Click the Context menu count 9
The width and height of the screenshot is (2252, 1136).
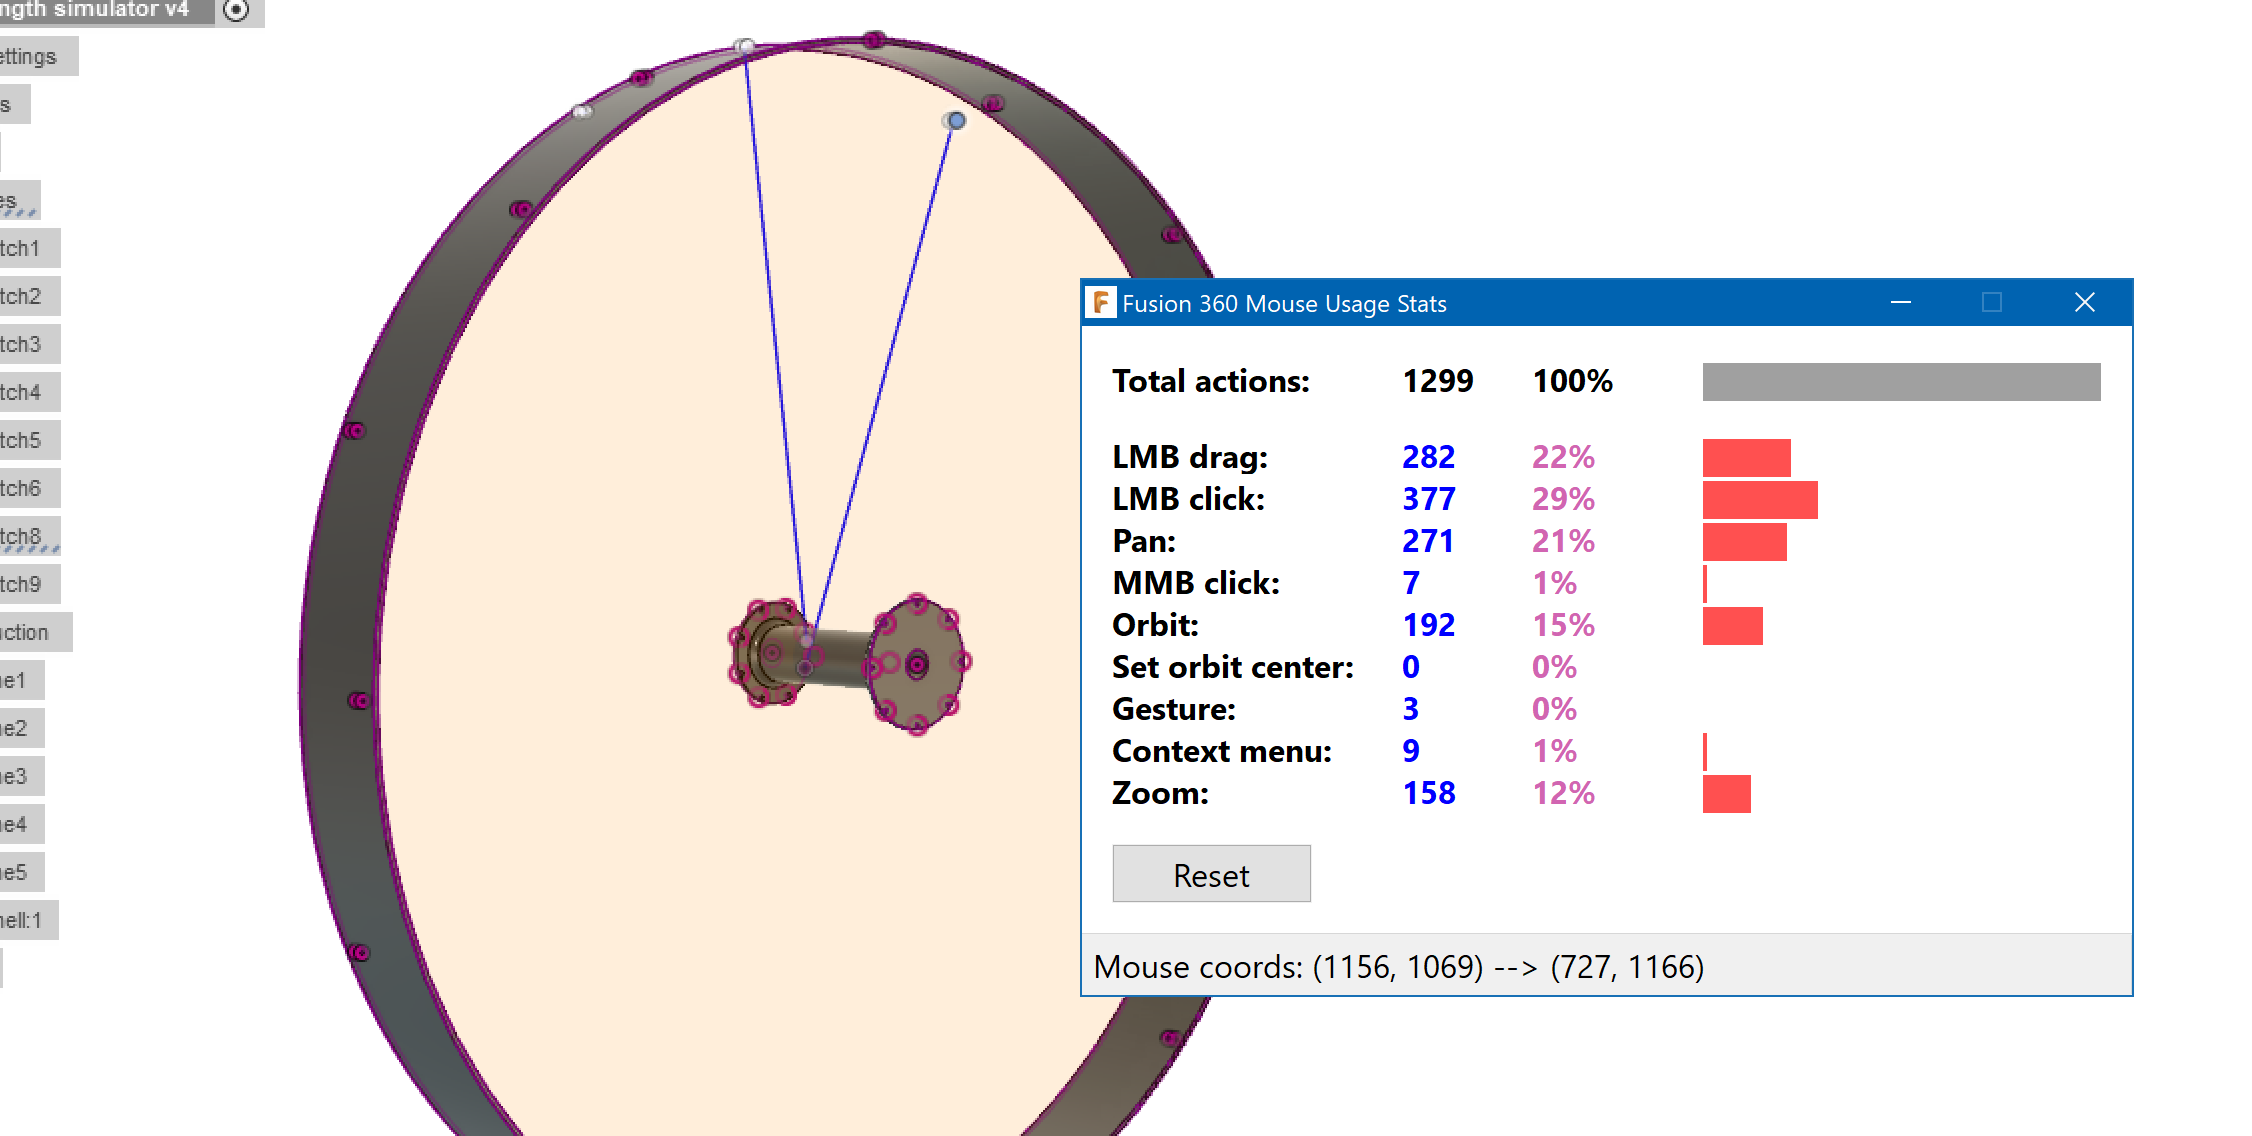(1411, 751)
